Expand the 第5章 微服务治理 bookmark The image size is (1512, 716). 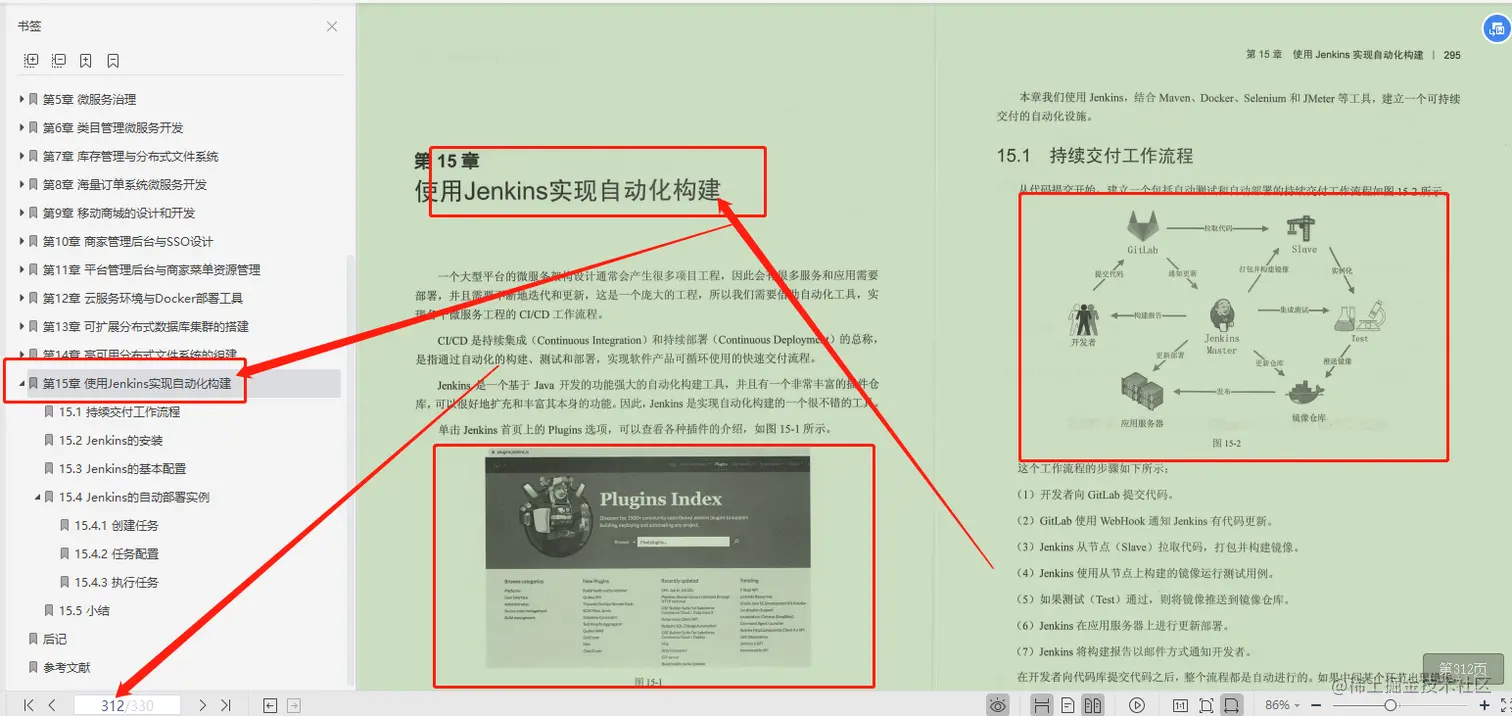point(22,99)
